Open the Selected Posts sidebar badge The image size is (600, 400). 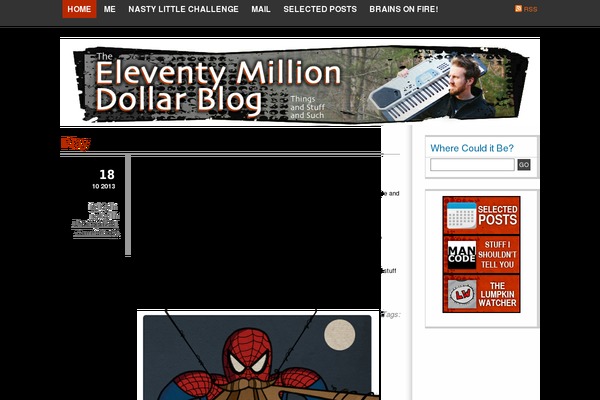click(481, 216)
